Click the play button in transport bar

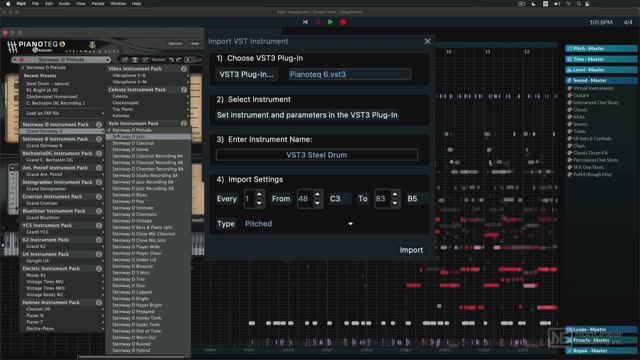(x=330, y=22)
